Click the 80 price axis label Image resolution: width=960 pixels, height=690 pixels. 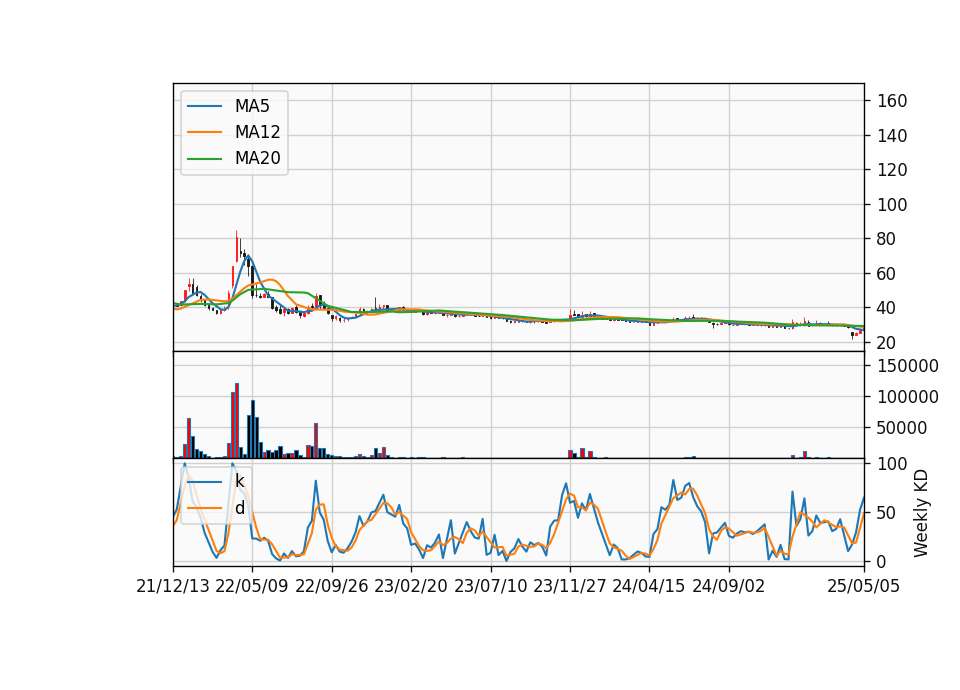(x=887, y=239)
